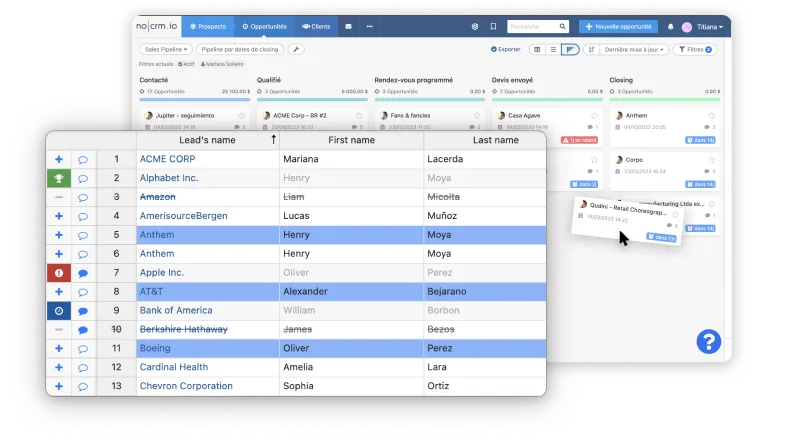The height and width of the screenshot is (446, 789).
Task: Open the comment bubble for Berkshire Hathaway
Action: 83,330
